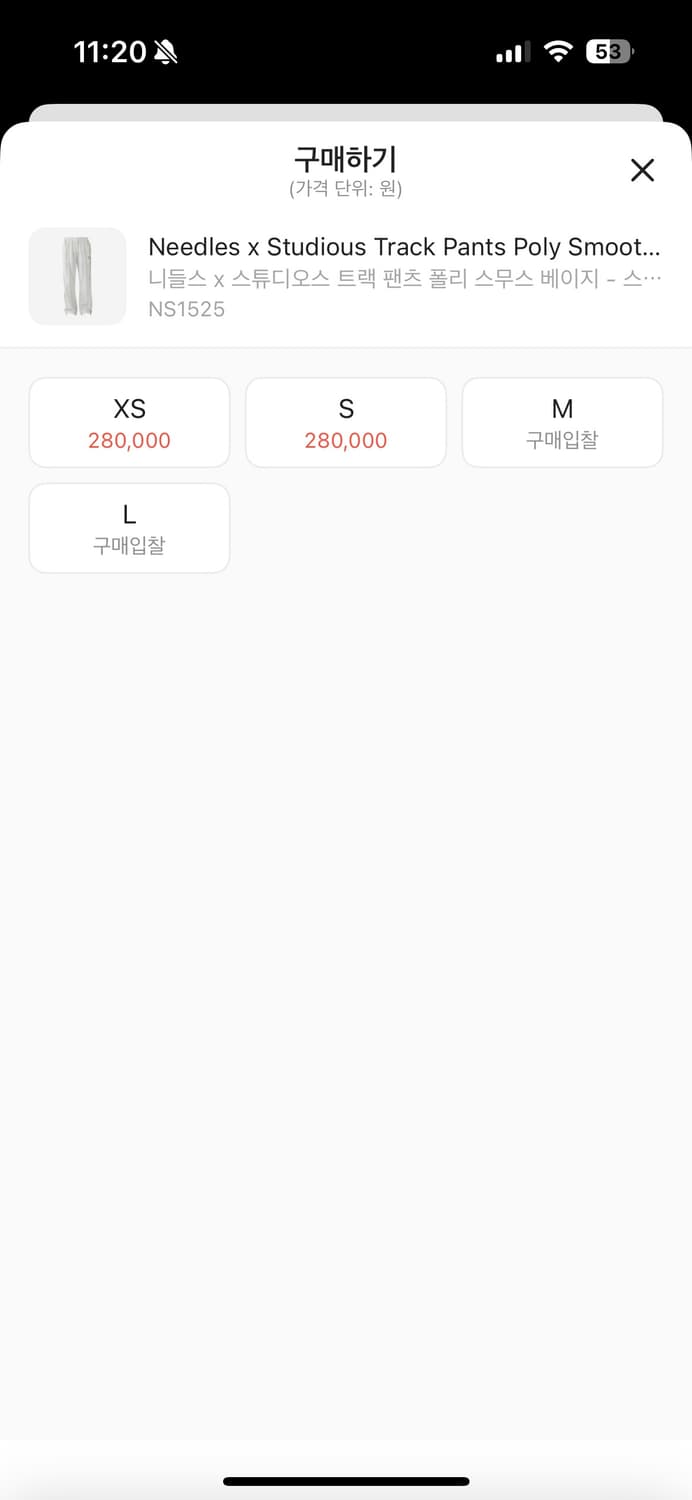Tap the 가격 단위: 원 note
This screenshot has height=1500, width=692.
tap(346, 189)
